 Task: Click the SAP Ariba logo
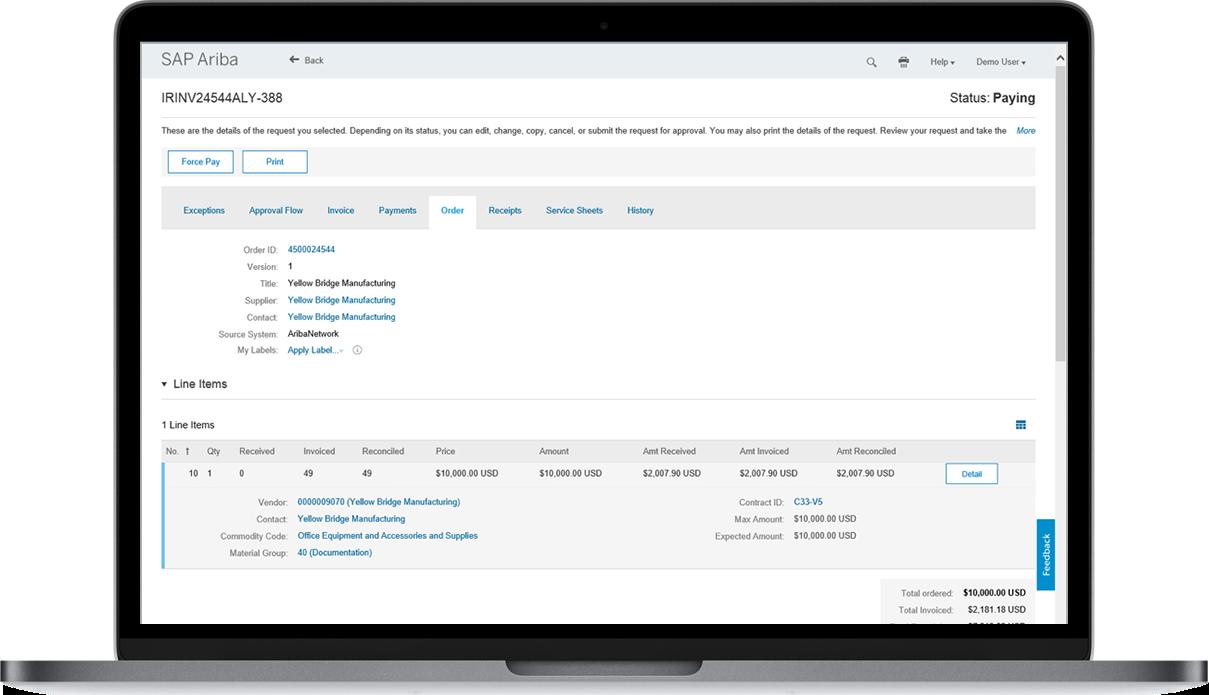click(200, 59)
